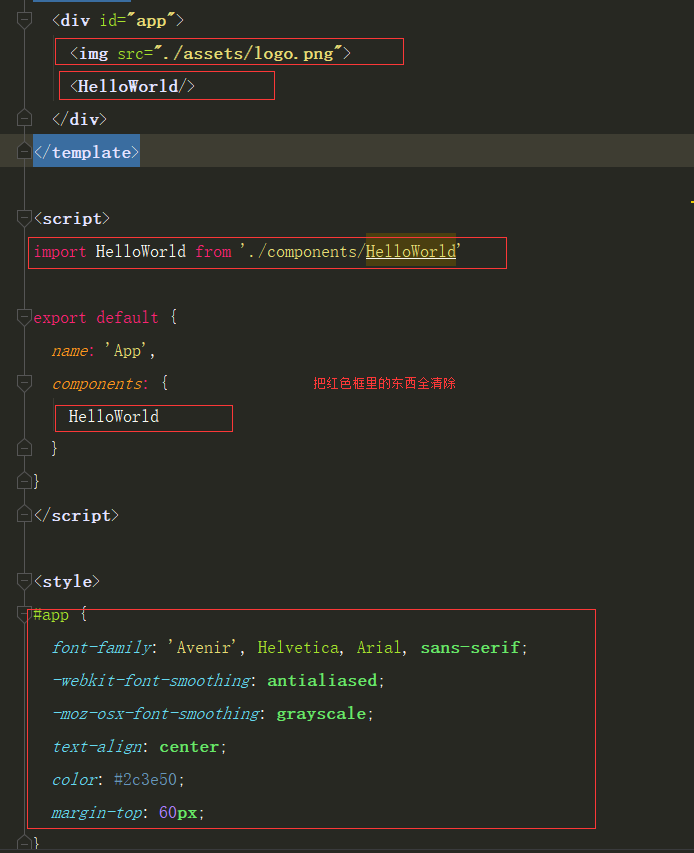The height and width of the screenshot is (853, 694).
Task: Toggle fold marker beside </template> line
Action: point(24,151)
